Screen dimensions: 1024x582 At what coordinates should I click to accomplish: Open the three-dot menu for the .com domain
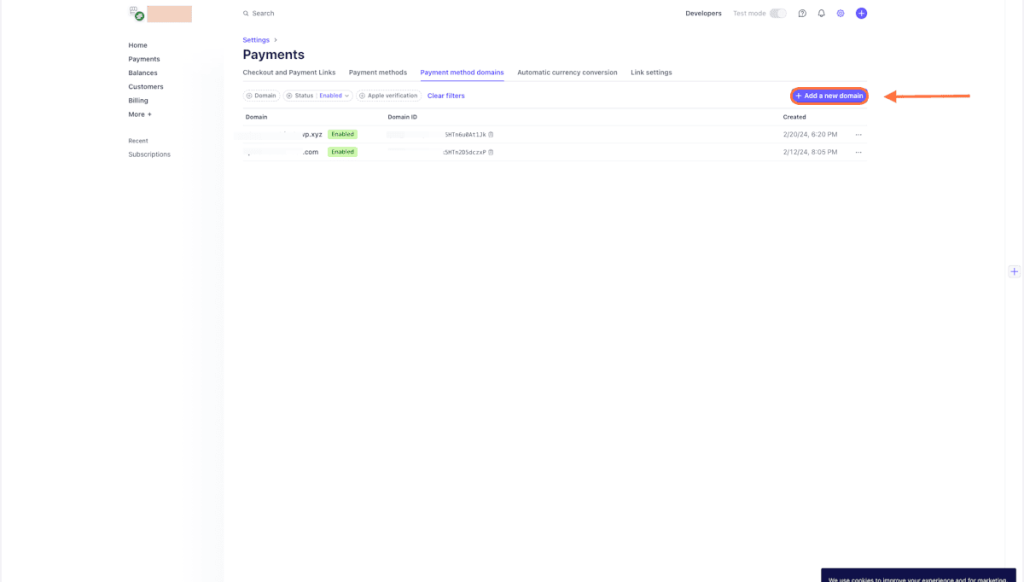[x=858, y=152]
